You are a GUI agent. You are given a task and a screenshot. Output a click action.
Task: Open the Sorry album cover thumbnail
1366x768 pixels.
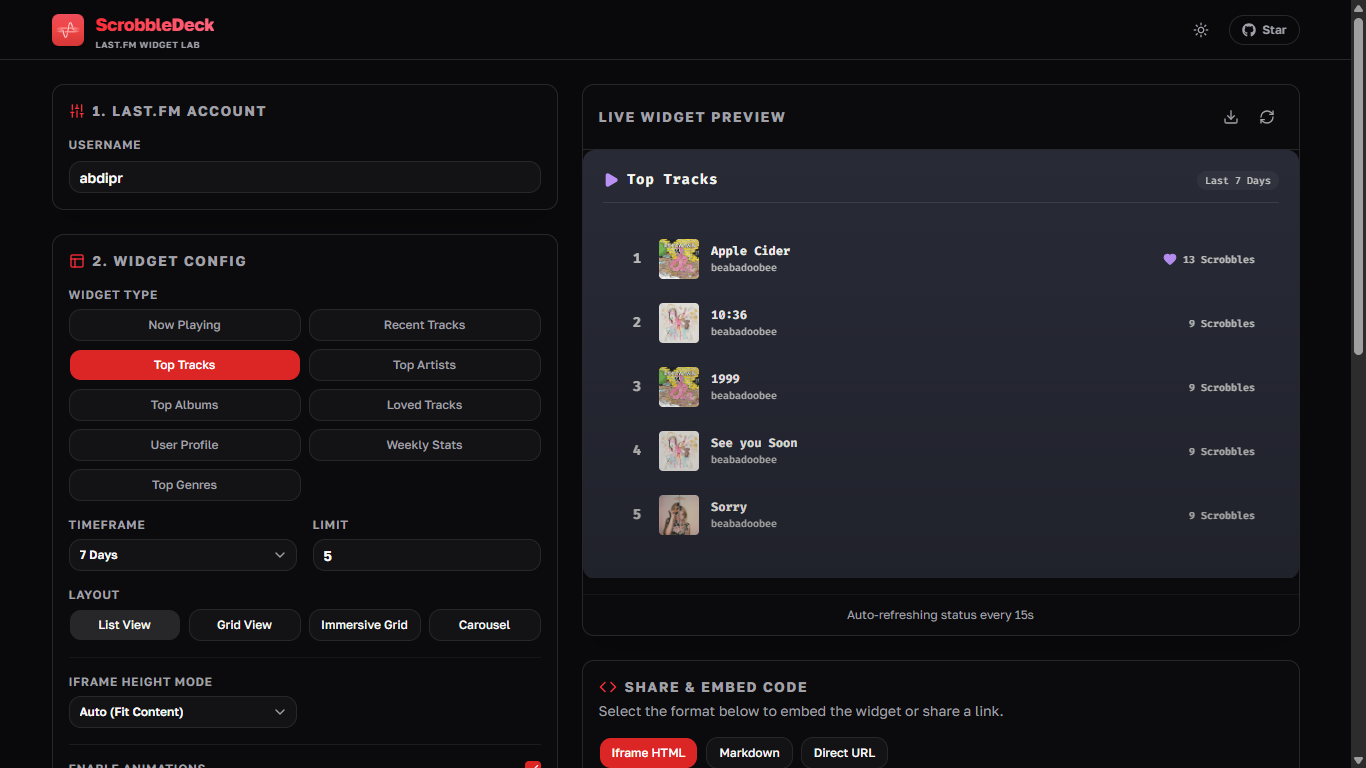[x=679, y=515]
